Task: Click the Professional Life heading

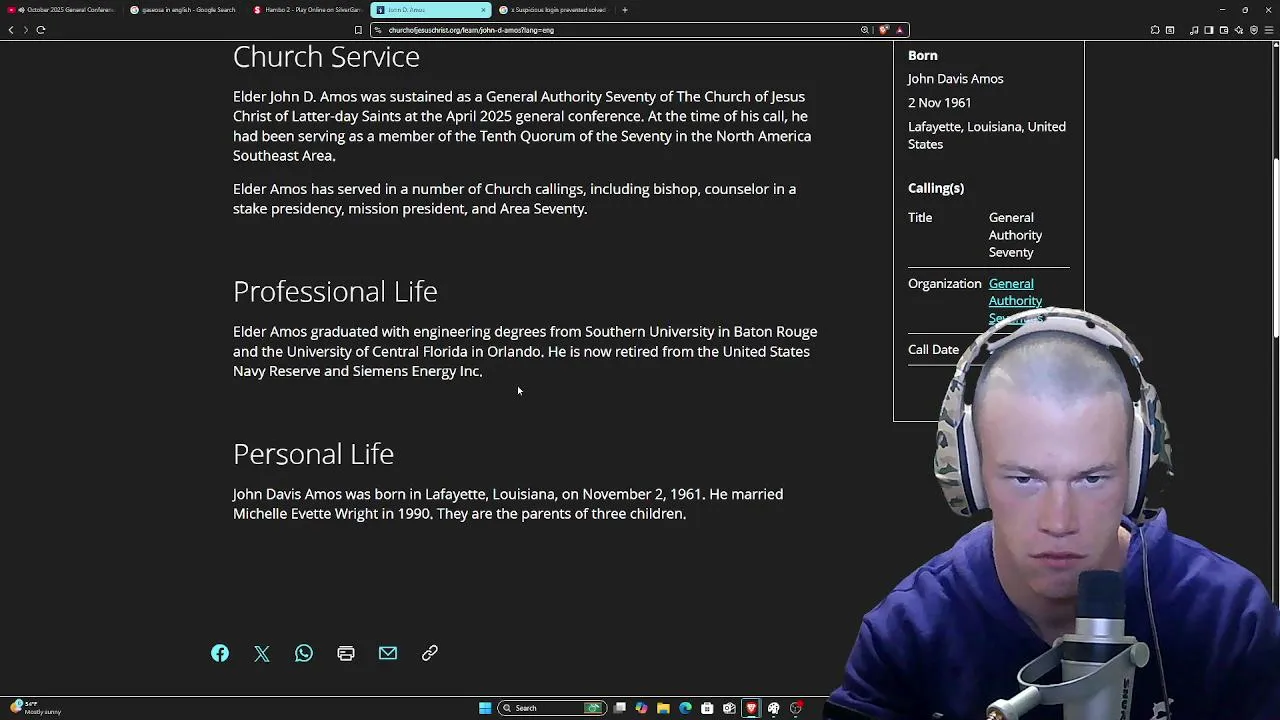Action: [x=335, y=291]
